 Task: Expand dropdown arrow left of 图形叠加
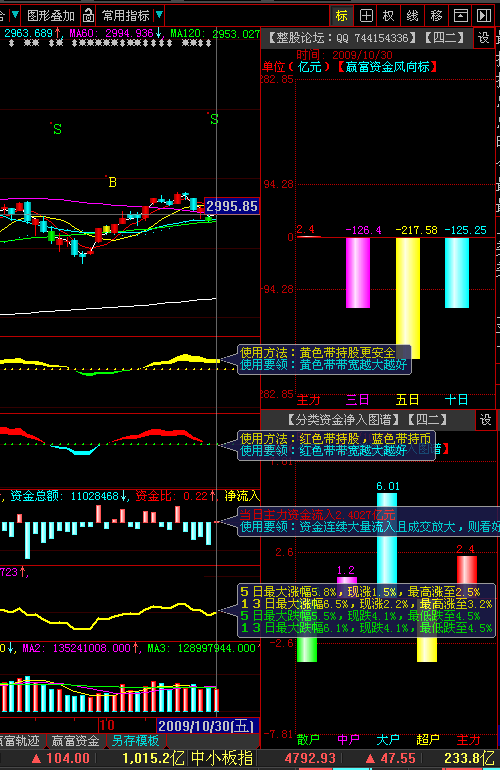(x=15, y=15)
